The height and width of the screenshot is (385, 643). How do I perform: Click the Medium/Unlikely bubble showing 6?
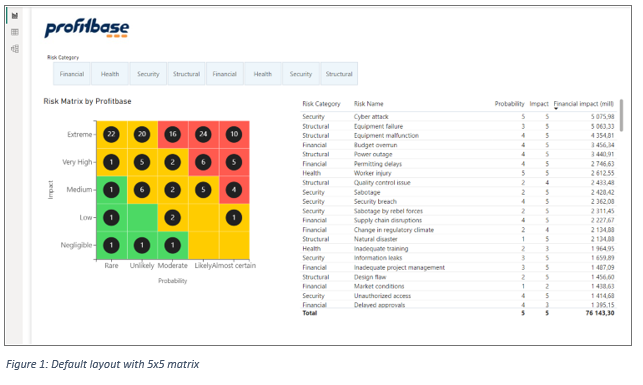(142, 190)
